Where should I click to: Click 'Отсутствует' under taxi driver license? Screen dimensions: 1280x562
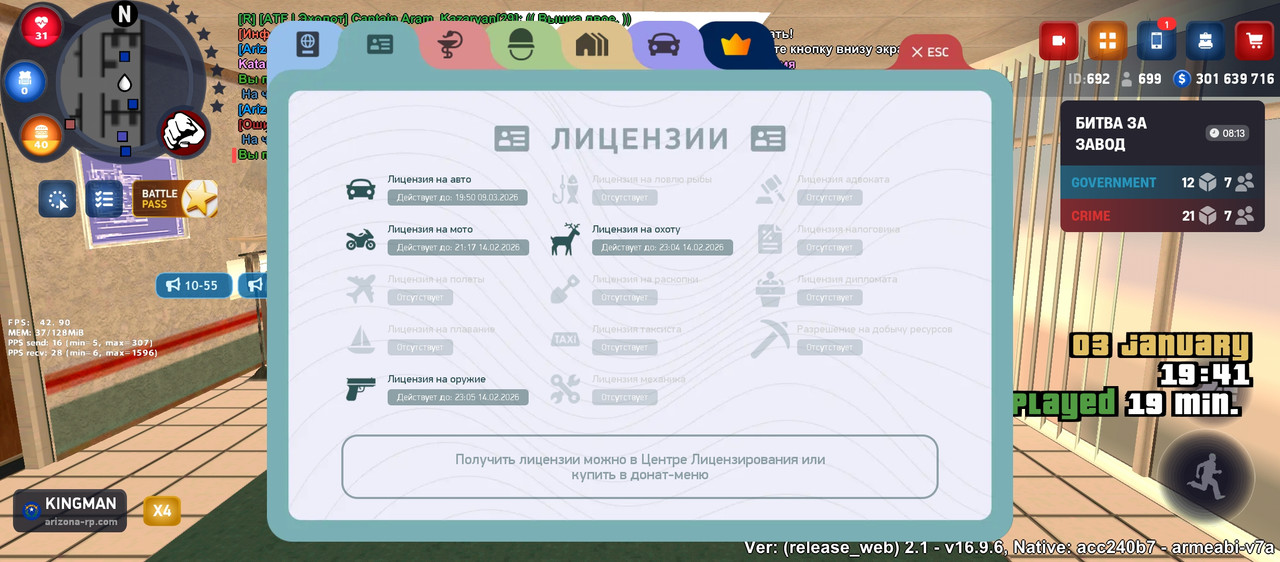tap(625, 347)
